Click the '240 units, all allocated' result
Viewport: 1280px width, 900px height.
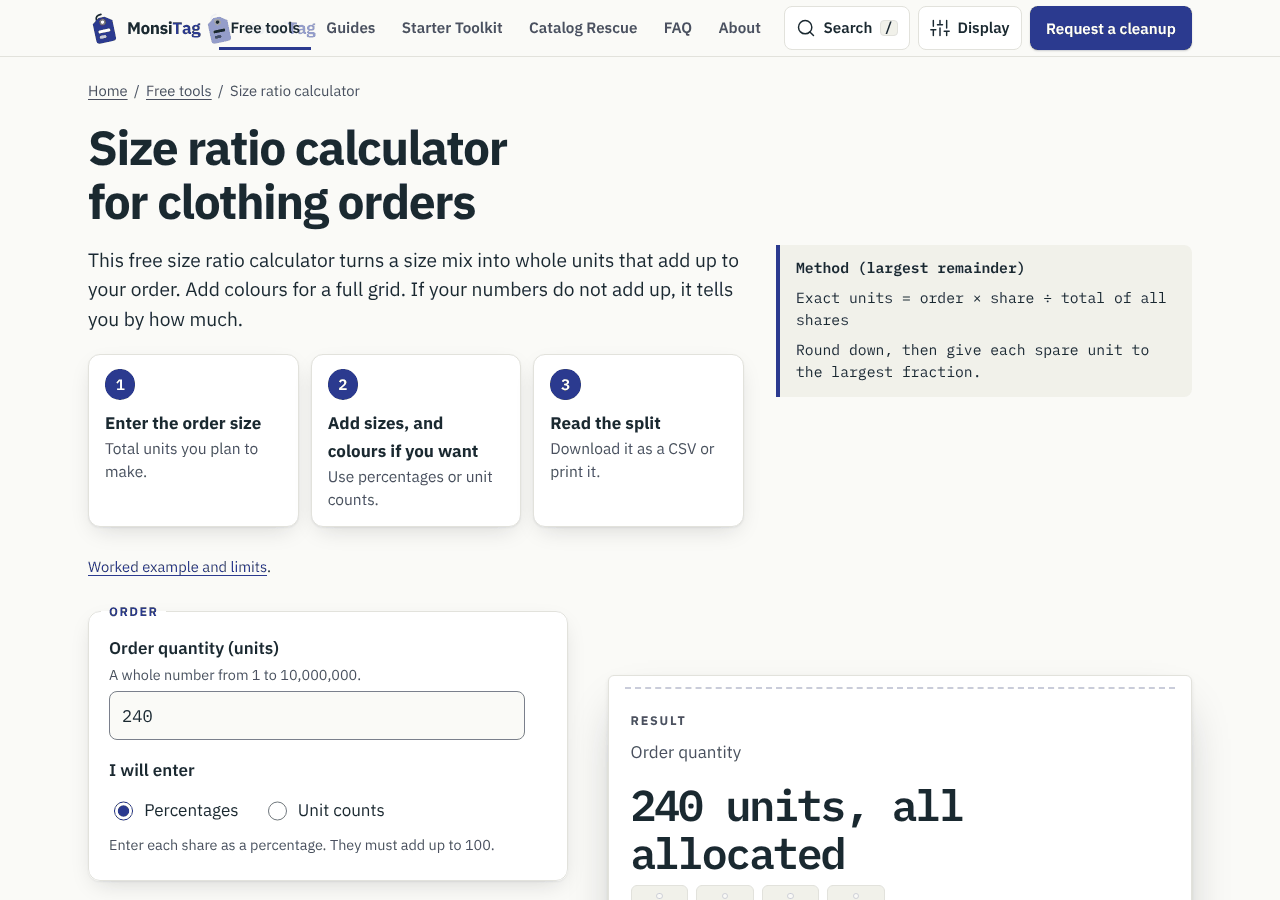click(797, 831)
